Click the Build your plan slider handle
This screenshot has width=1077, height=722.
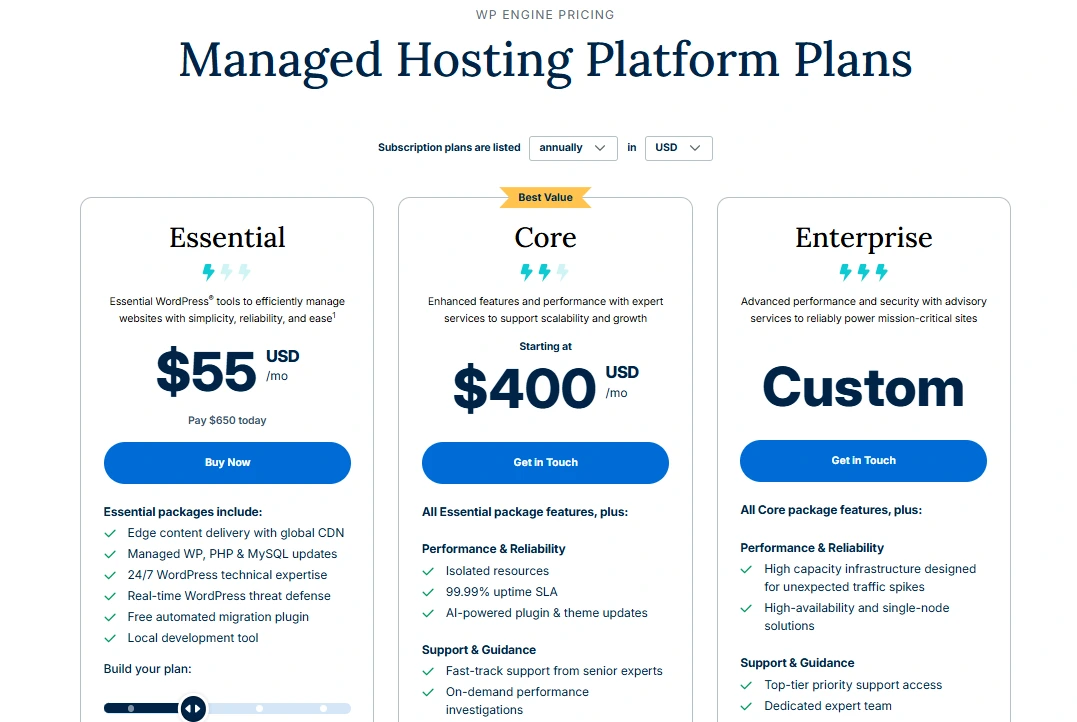pos(193,708)
